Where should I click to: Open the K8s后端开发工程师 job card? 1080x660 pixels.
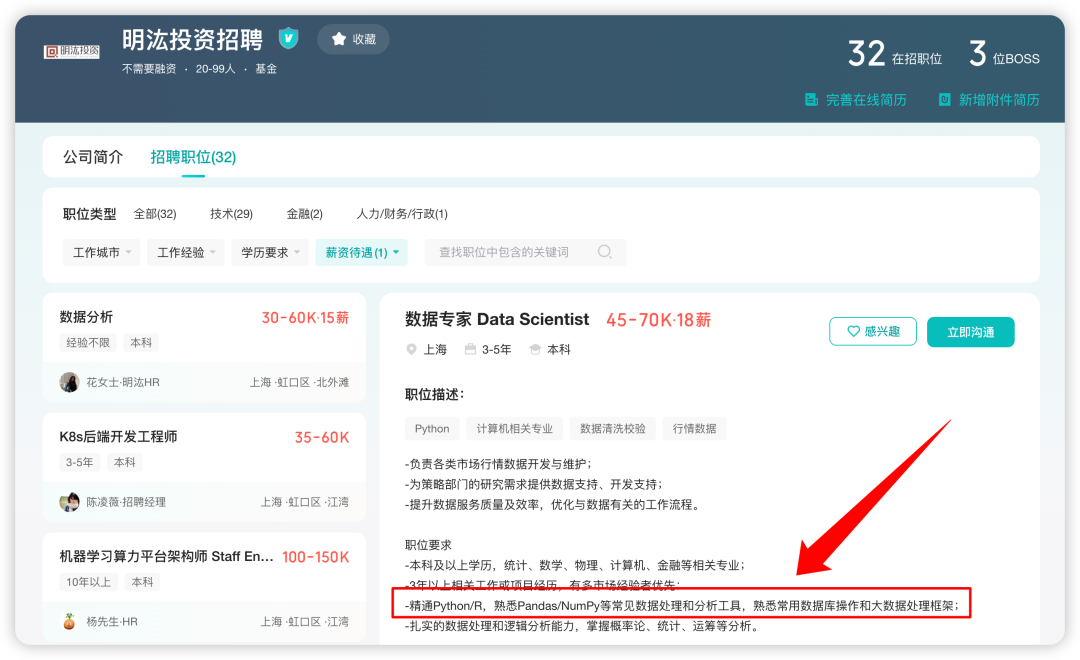(x=204, y=467)
